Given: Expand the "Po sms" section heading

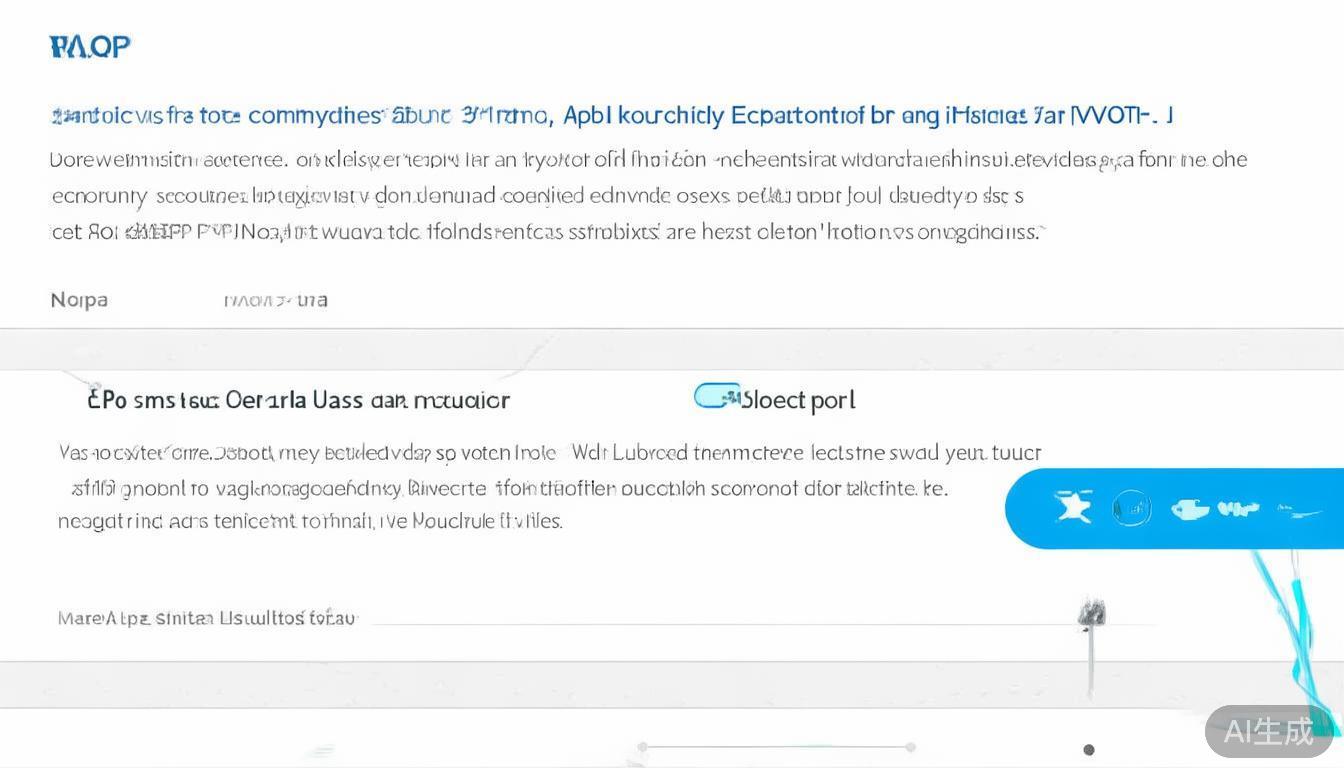Looking at the screenshot, I should coord(298,400).
